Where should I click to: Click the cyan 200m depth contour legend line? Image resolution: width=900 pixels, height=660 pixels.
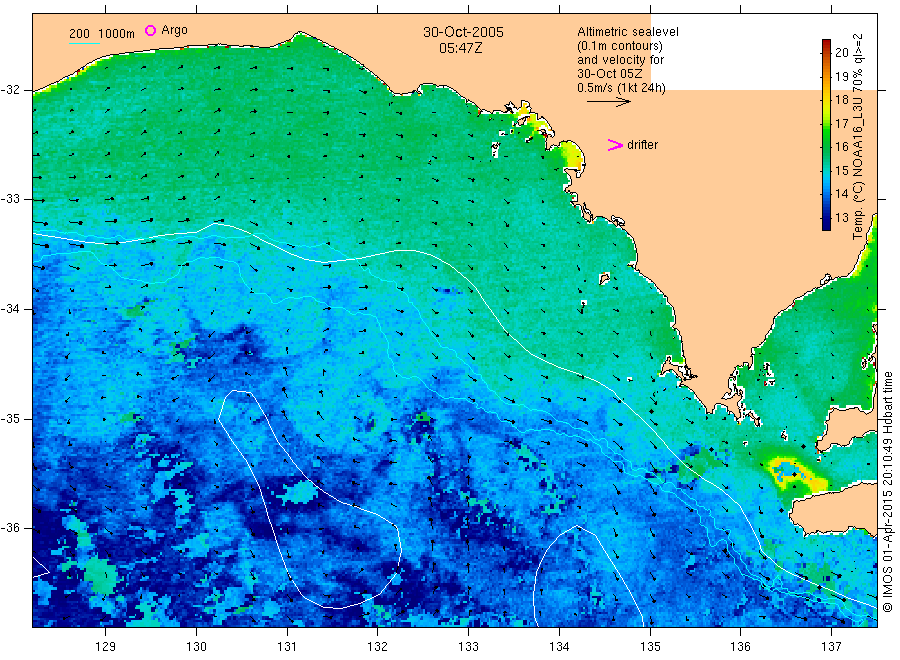84,43
